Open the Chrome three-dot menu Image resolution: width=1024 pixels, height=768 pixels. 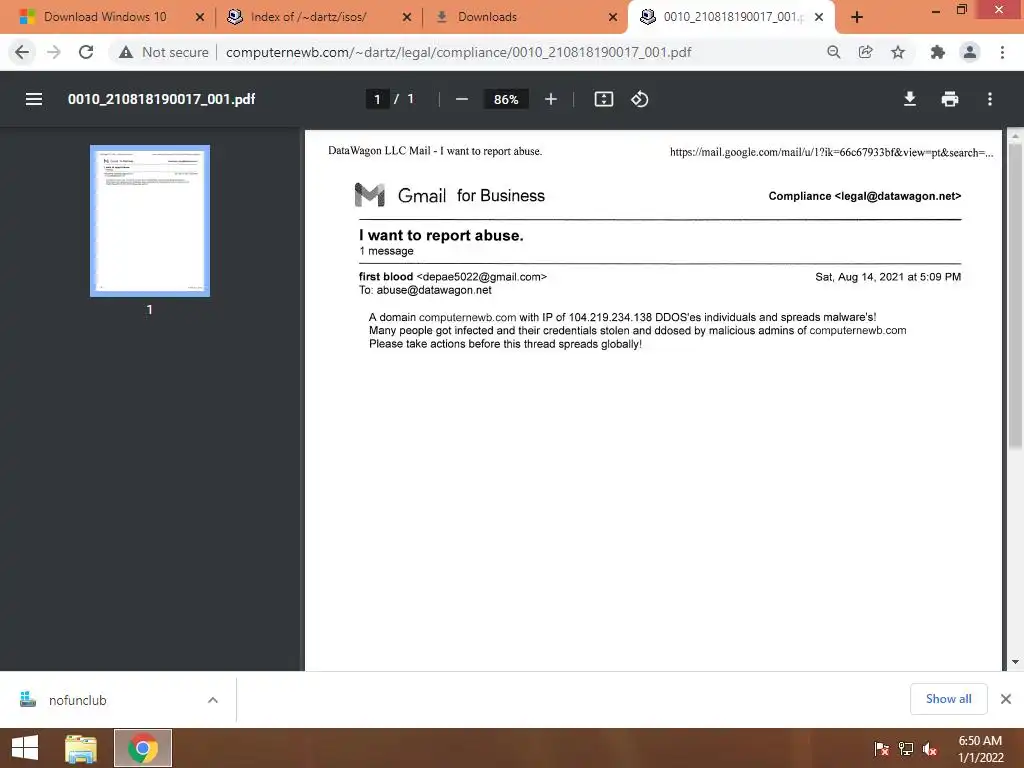coord(1002,52)
